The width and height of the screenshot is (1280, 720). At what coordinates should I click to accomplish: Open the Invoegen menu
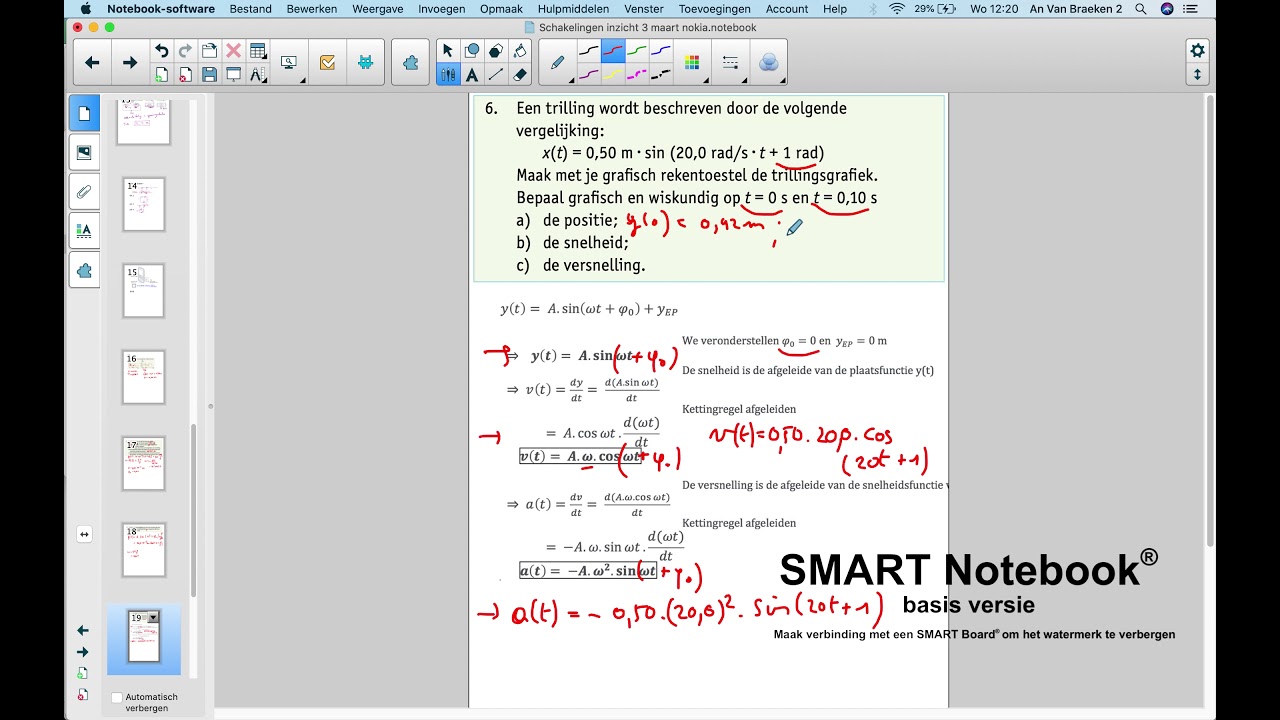(x=441, y=9)
